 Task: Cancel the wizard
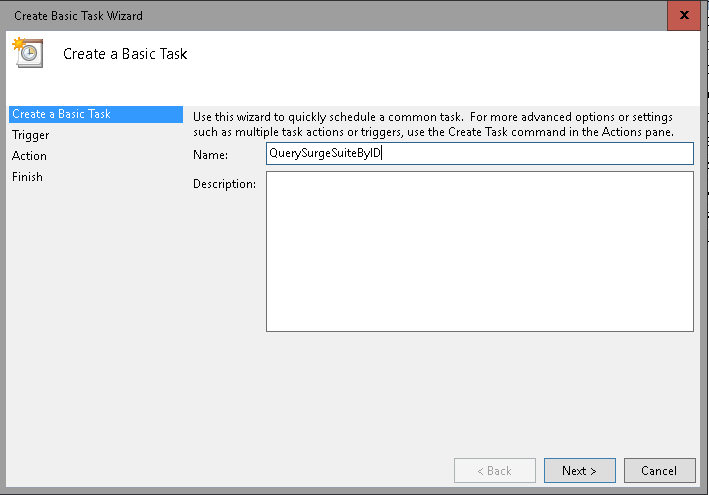pyautogui.click(x=659, y=471)
